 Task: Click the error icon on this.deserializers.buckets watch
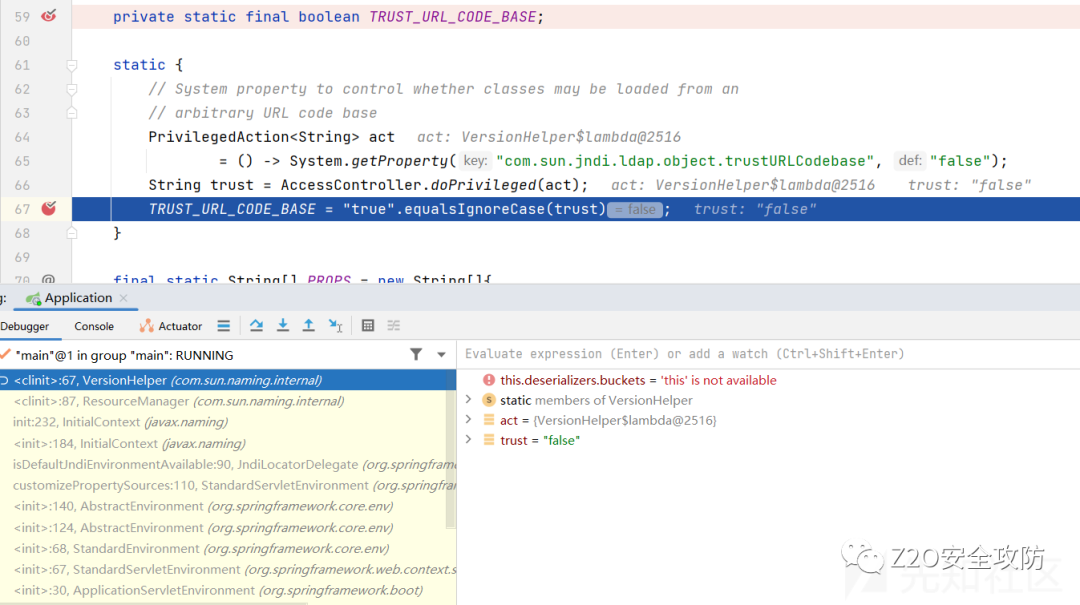point(488,380)
